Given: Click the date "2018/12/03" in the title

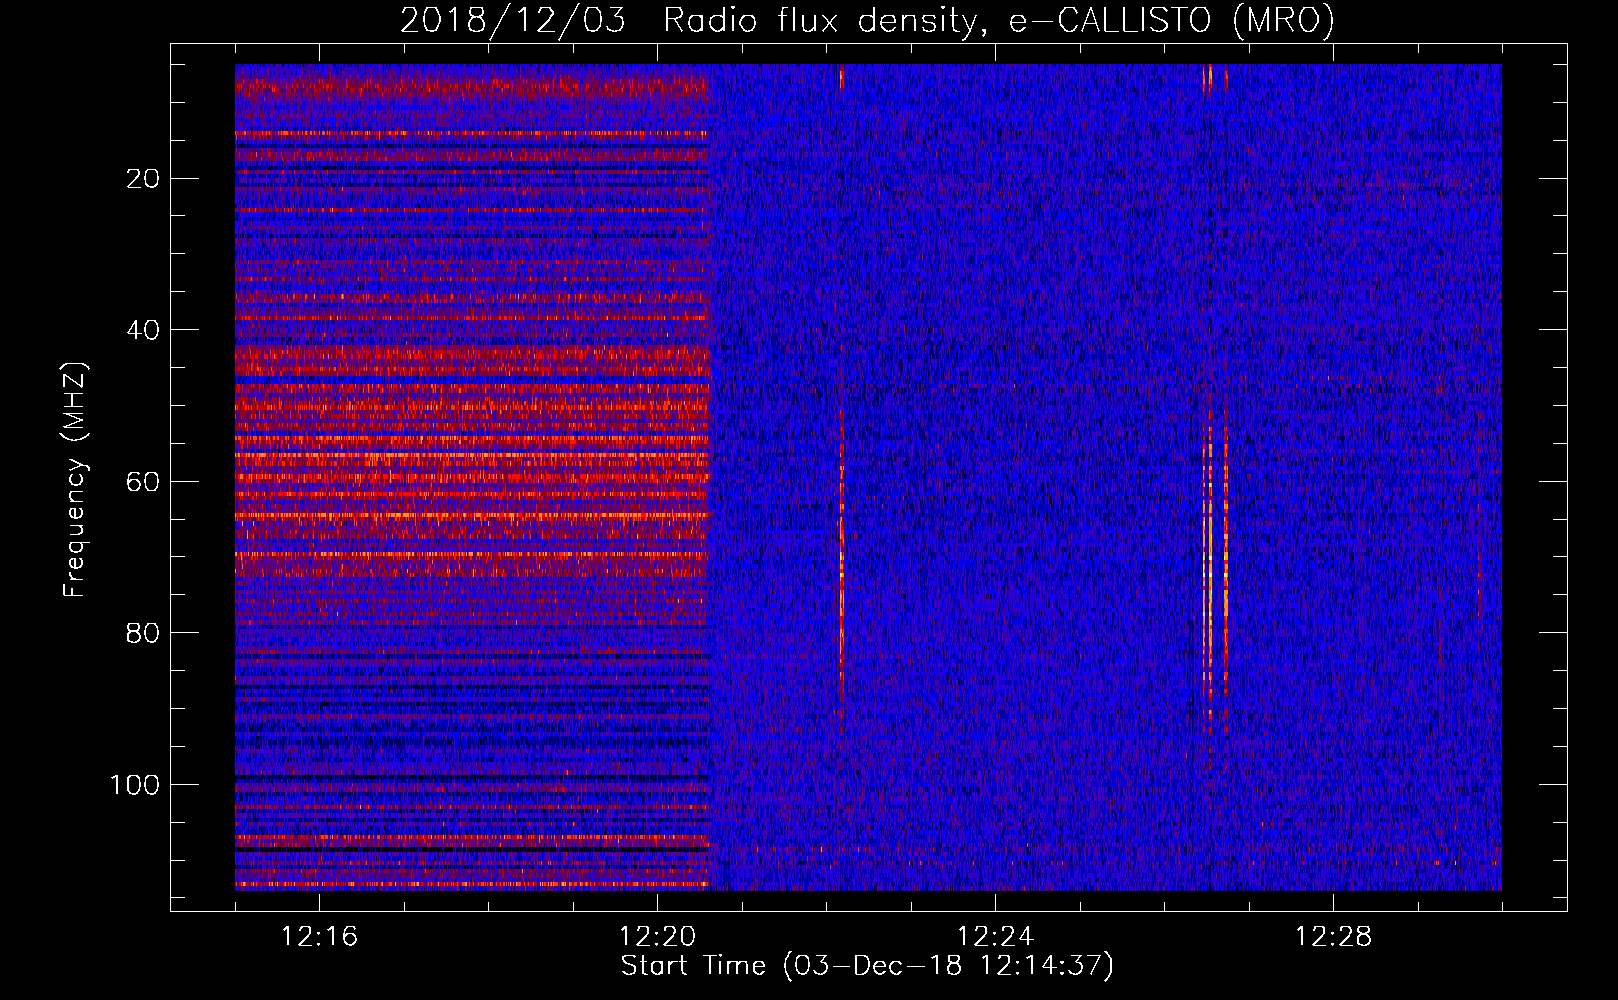Looking at the screenshot, I should tap(514, 21).
